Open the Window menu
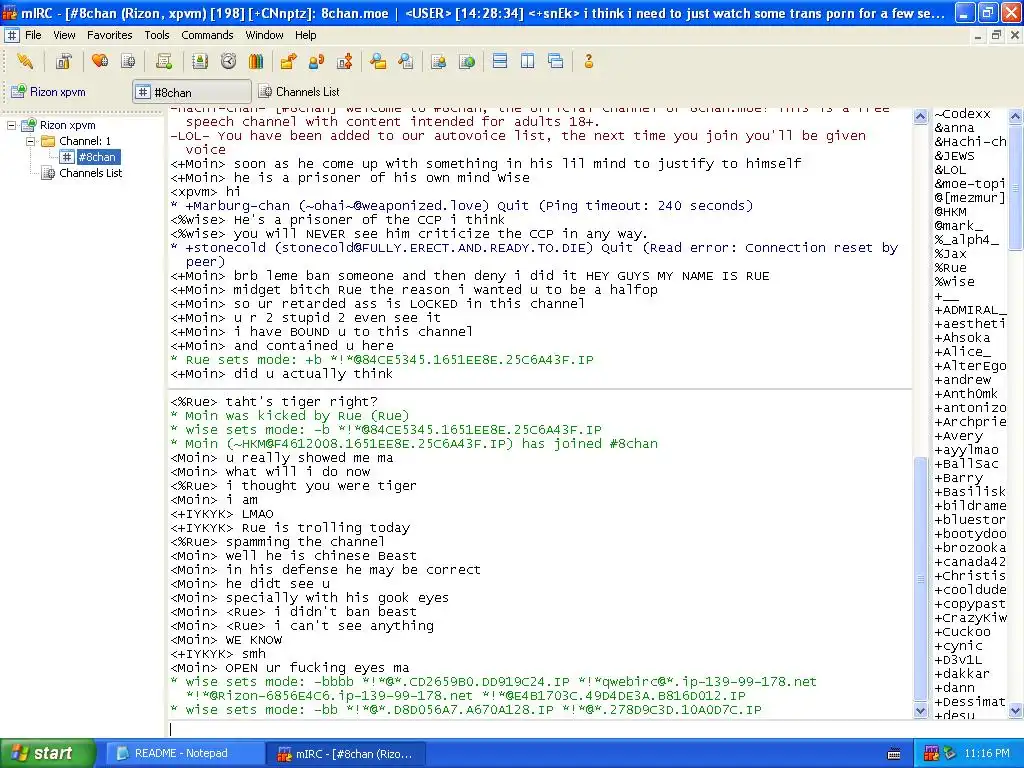Viewport: 1024px width, 768px height. (x=264, y=35)
